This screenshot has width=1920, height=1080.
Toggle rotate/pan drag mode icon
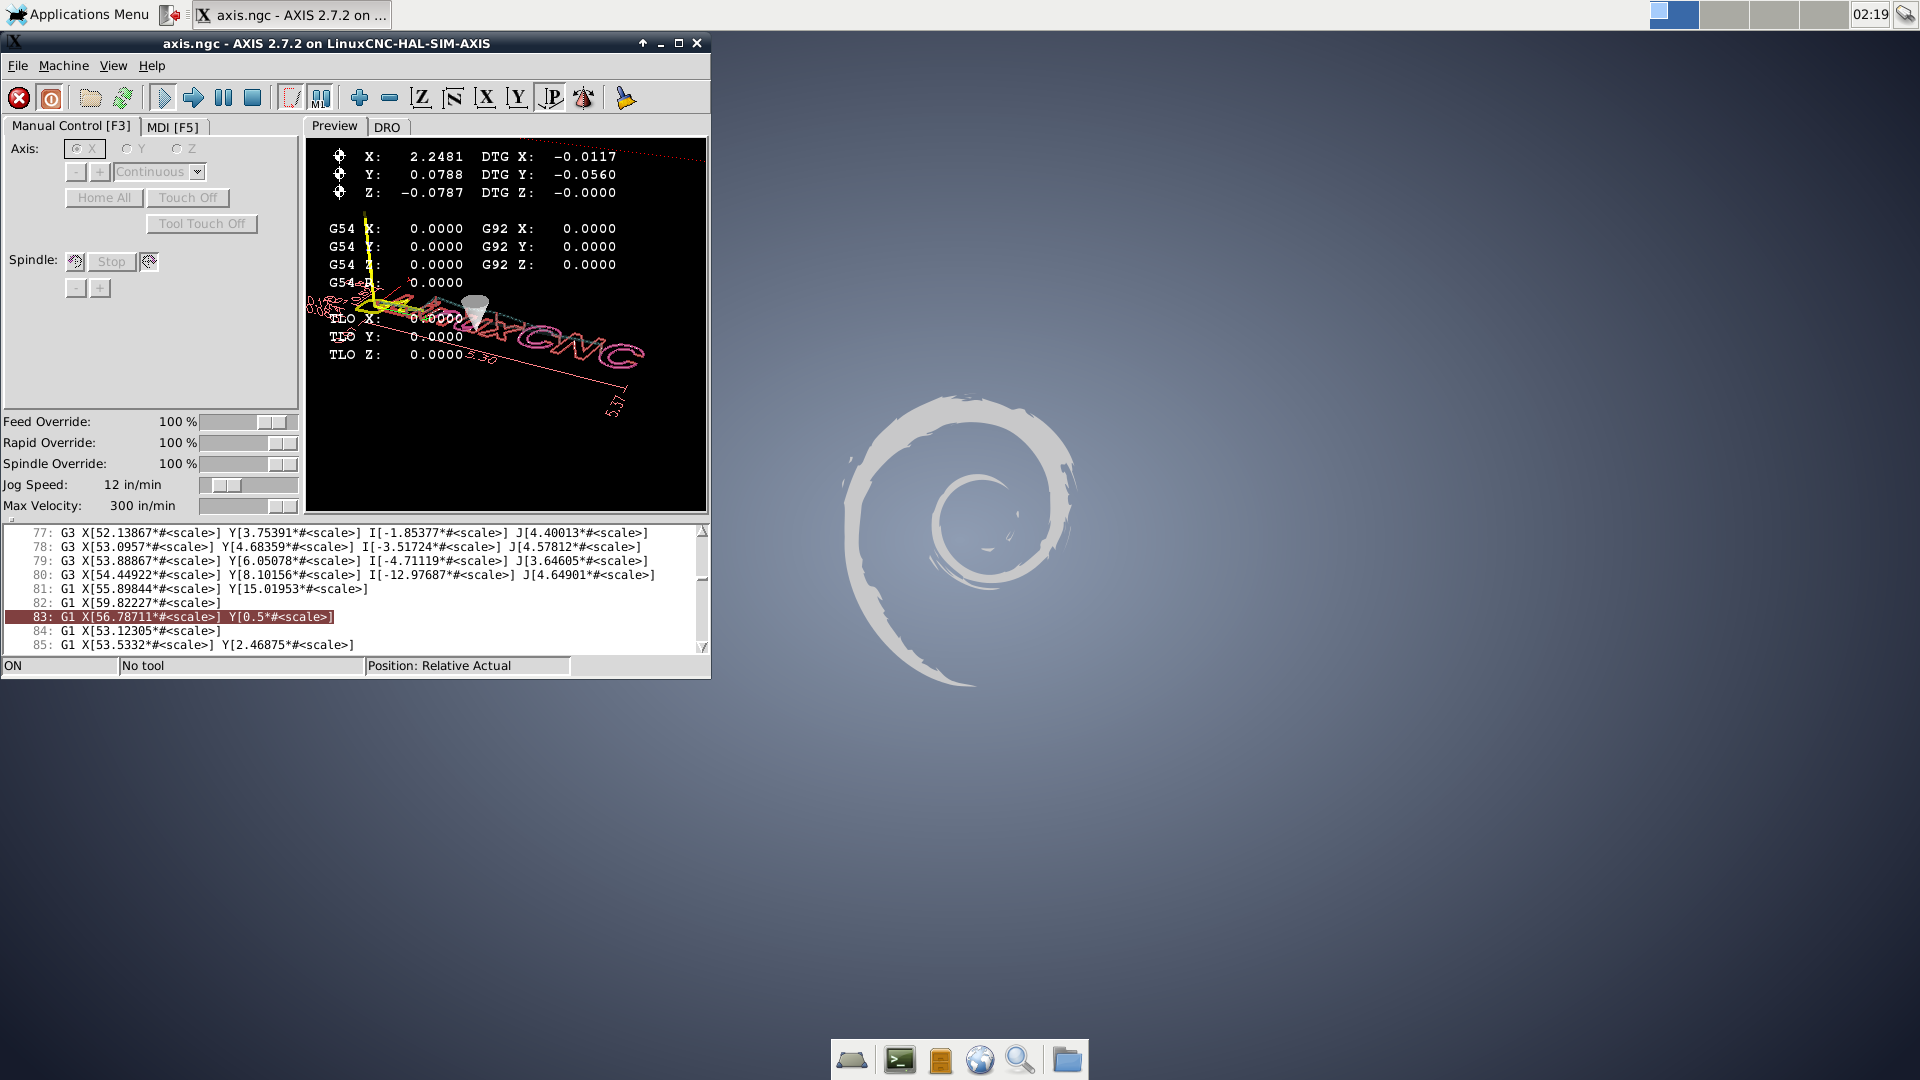583,98
